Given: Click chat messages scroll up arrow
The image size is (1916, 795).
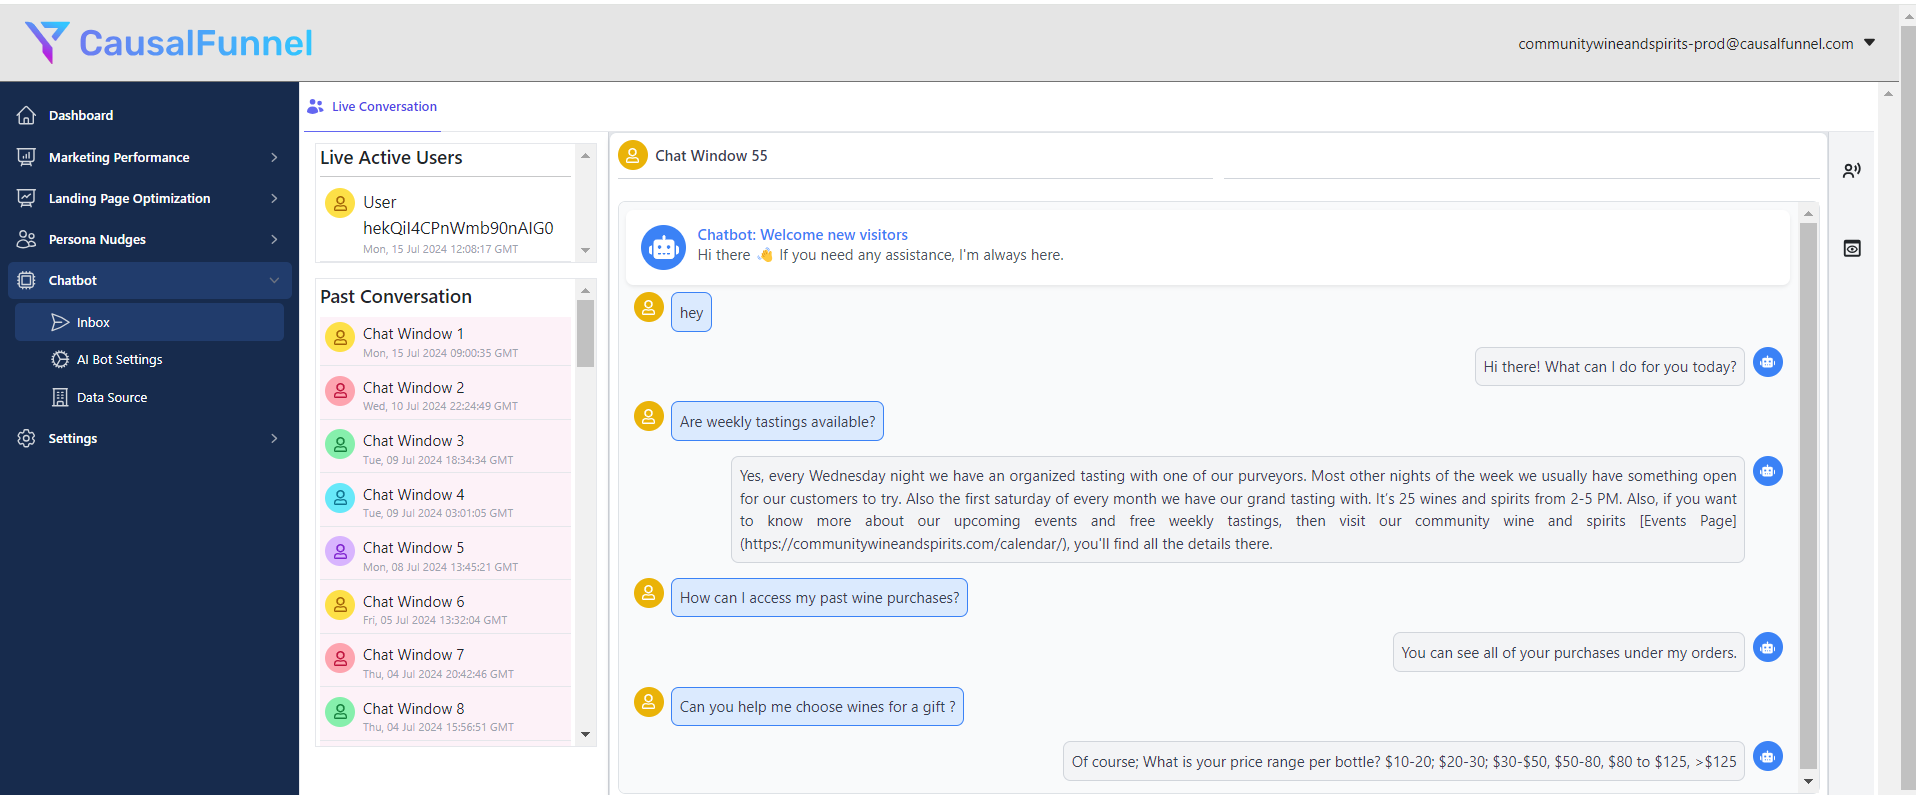Looking at the screenshot, I should click(x=1808, y=213).
